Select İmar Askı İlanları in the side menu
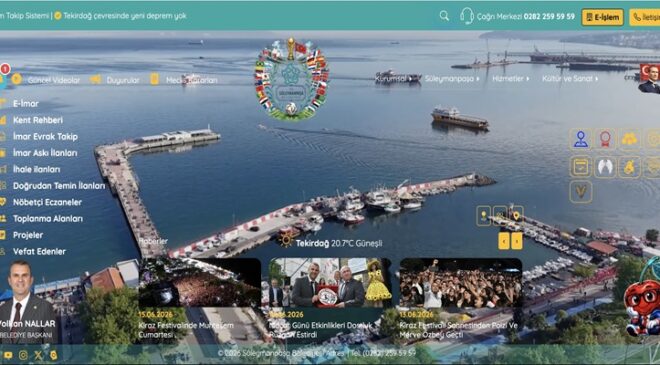This screenshot has width=660, height=365. coord(45,153)
